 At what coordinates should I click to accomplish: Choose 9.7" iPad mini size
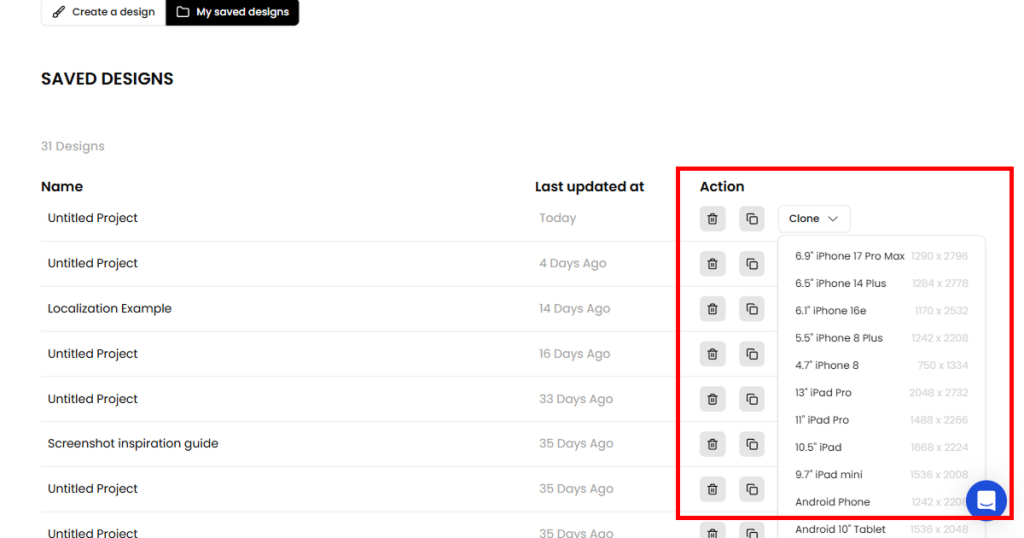pos(881,475)
